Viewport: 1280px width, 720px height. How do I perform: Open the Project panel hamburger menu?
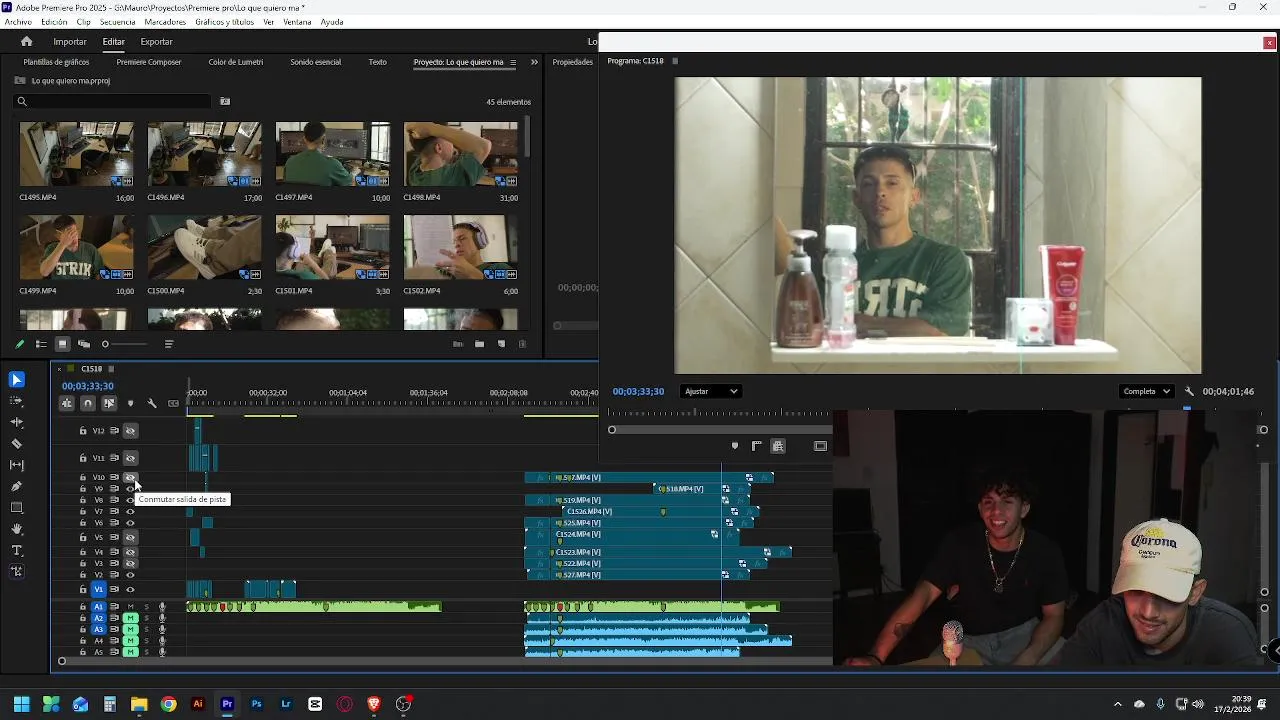tap(513, 62)
